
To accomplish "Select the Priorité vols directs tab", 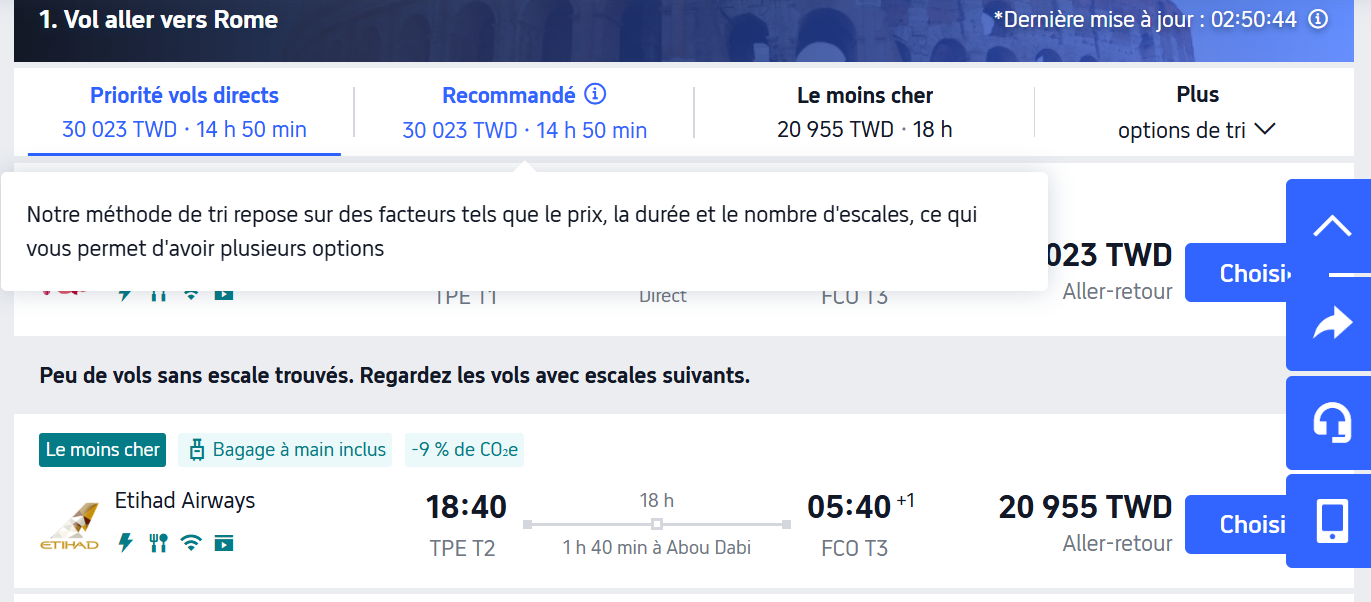I will click(x=184, y=112).
